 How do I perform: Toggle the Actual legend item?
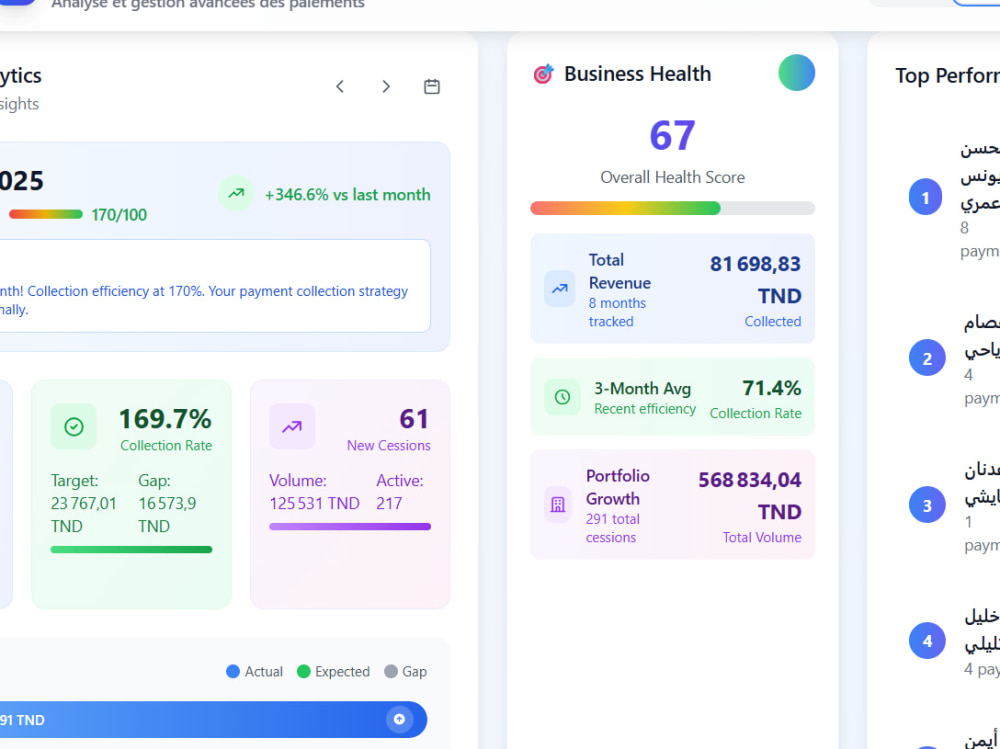(254, 672)
